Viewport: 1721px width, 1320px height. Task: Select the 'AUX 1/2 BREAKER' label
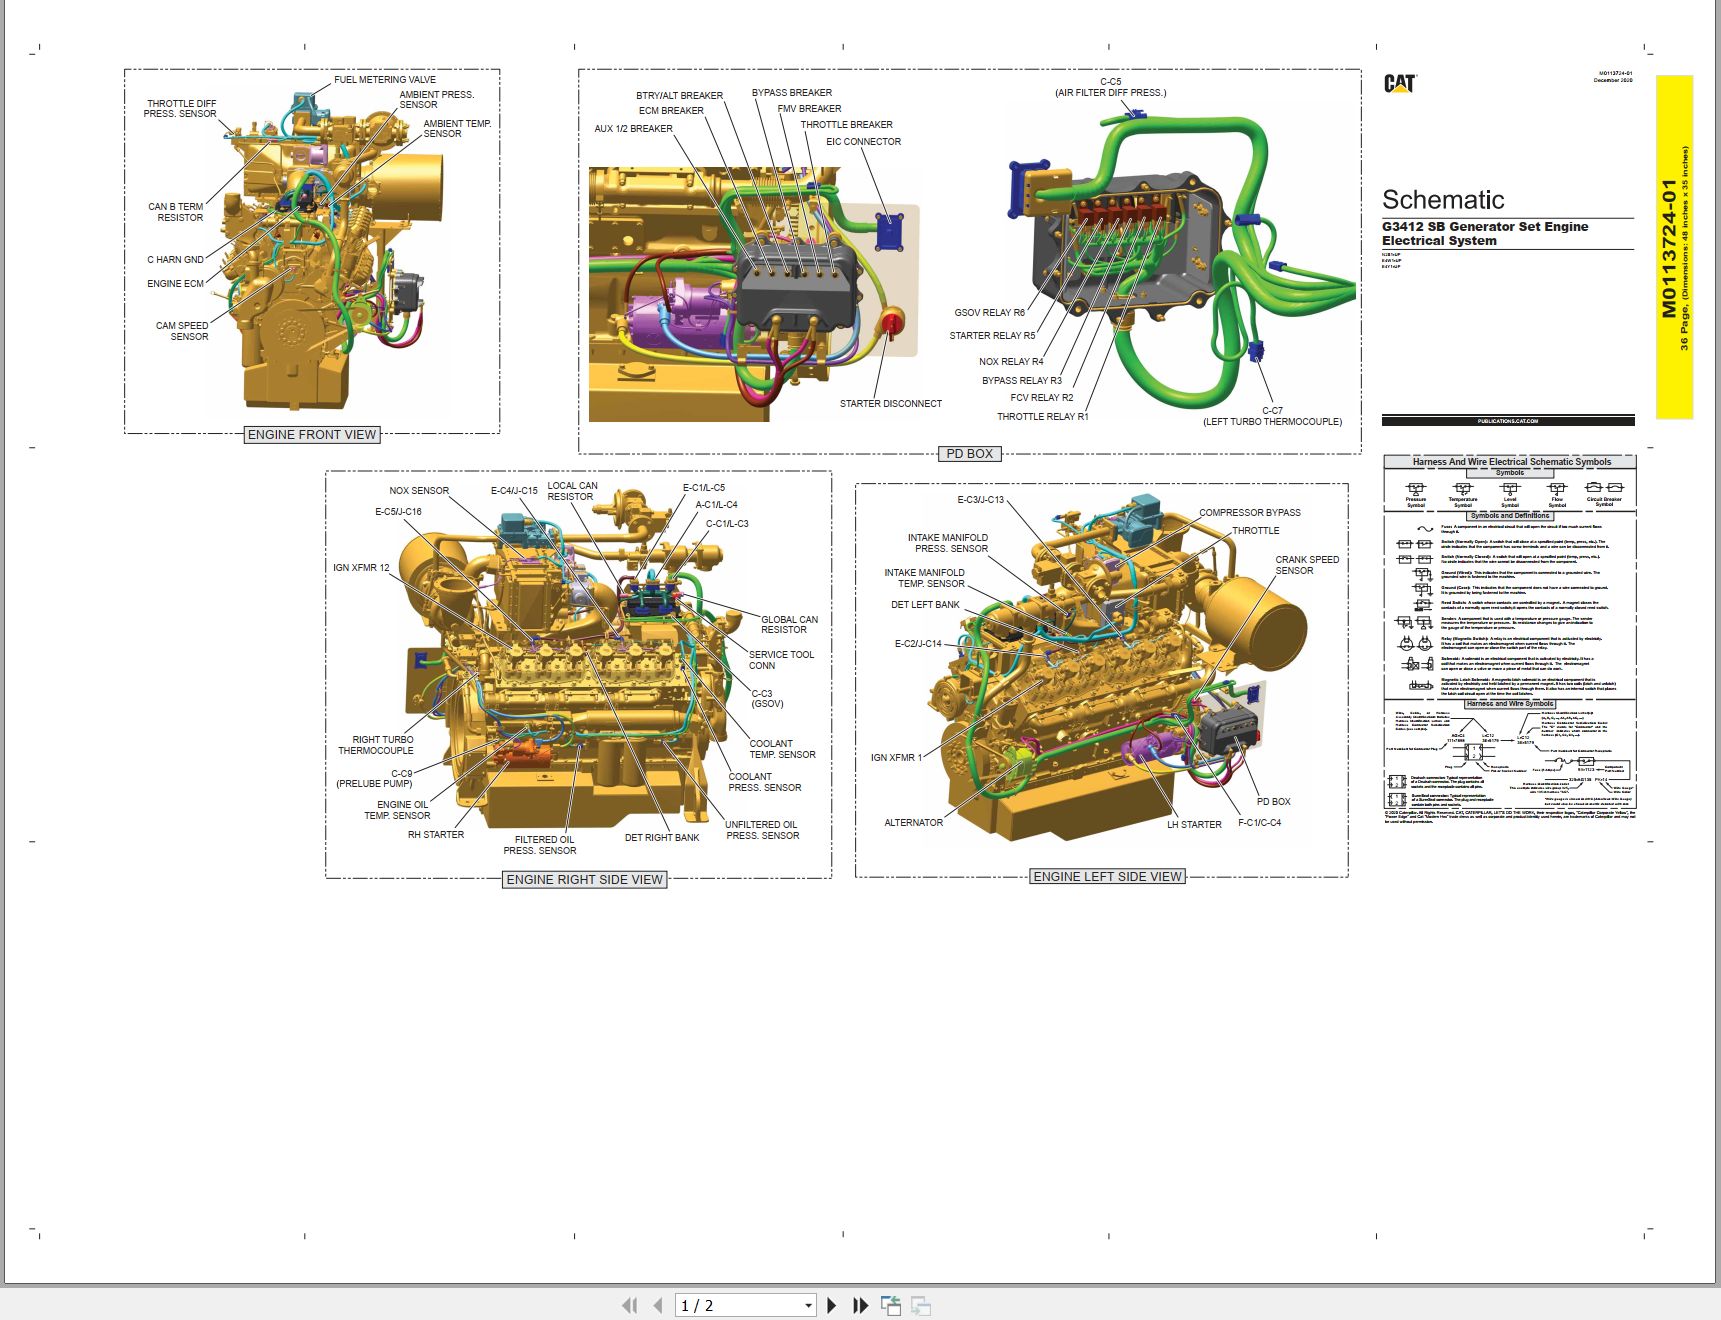click(633, 129)
